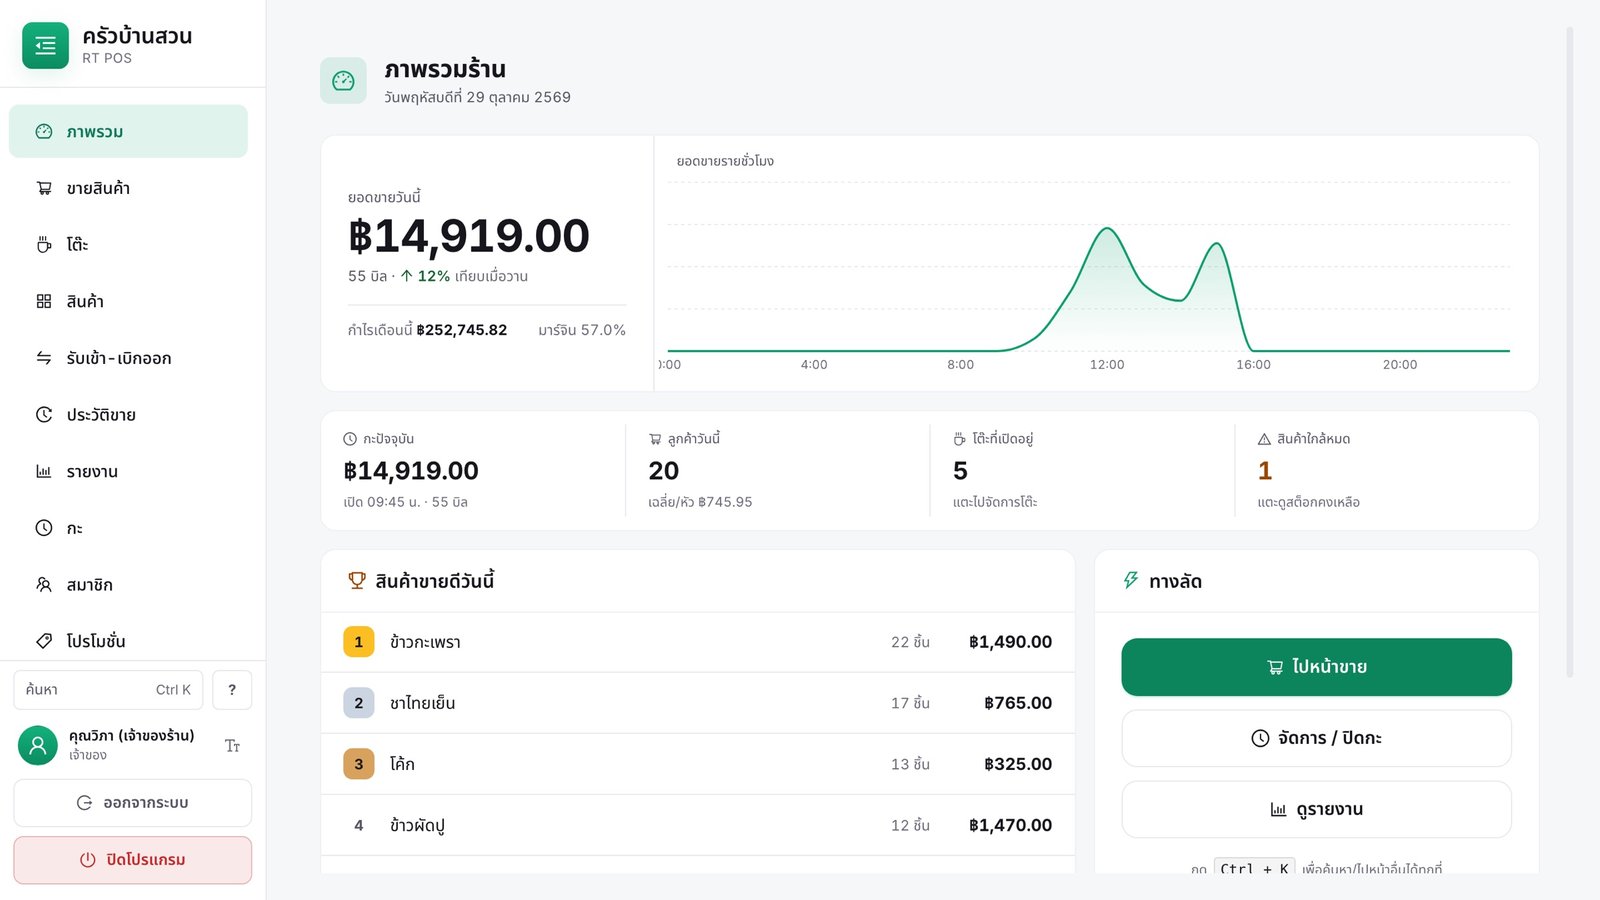Click the กะปัจจุบัน current shift card
The width and height of the screenshot is (1600, 900).
[x=473, y=470]
